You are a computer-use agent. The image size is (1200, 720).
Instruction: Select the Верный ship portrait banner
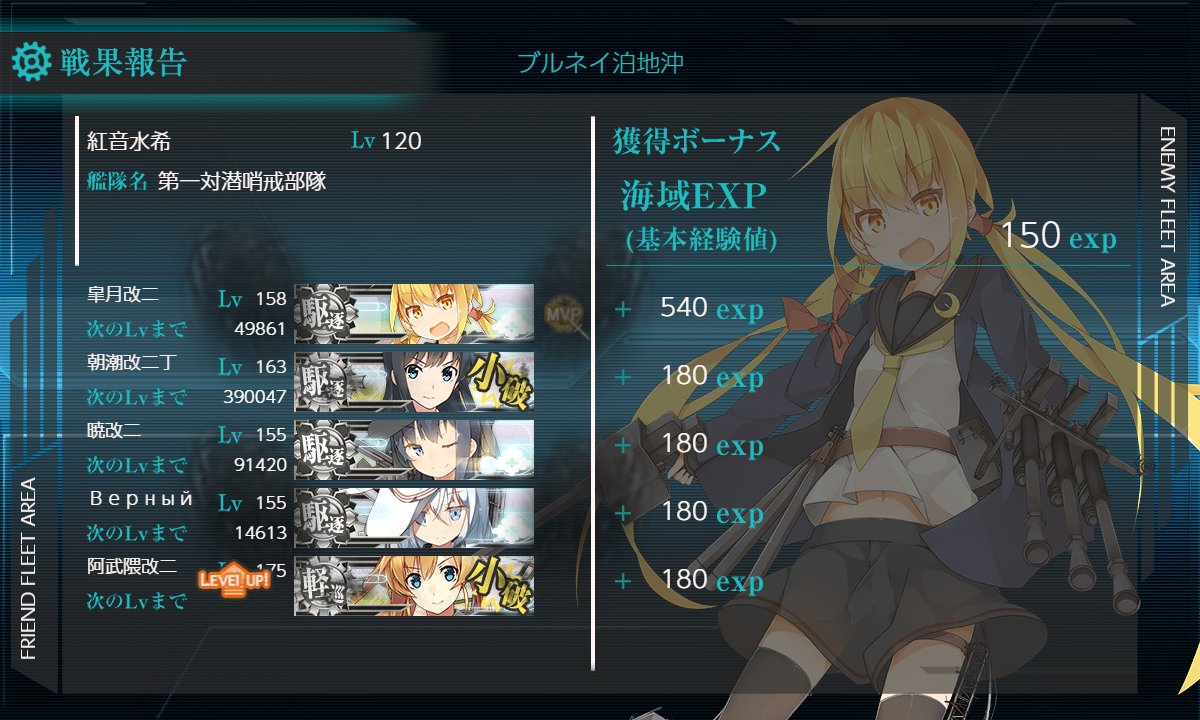click(x=414, y=518)
